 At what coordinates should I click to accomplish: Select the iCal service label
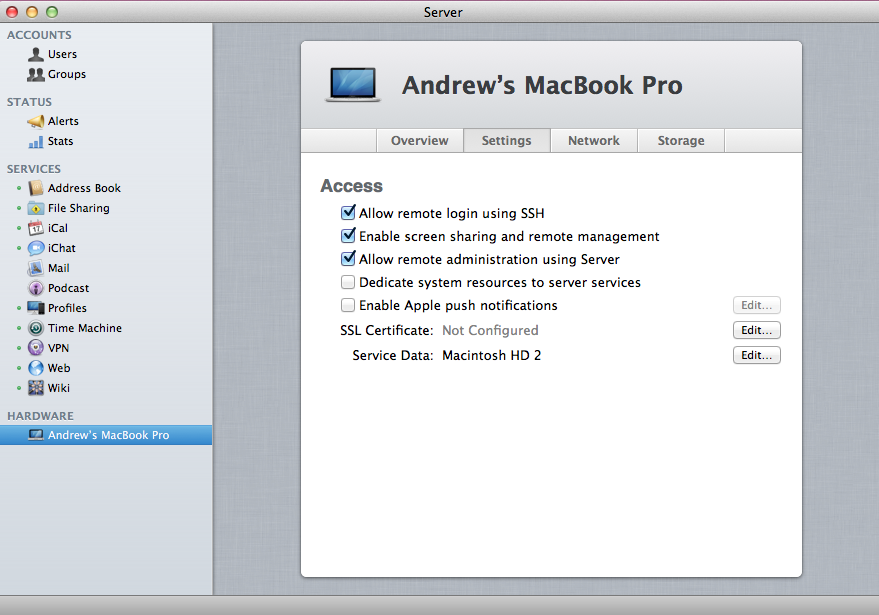[58, 228]
